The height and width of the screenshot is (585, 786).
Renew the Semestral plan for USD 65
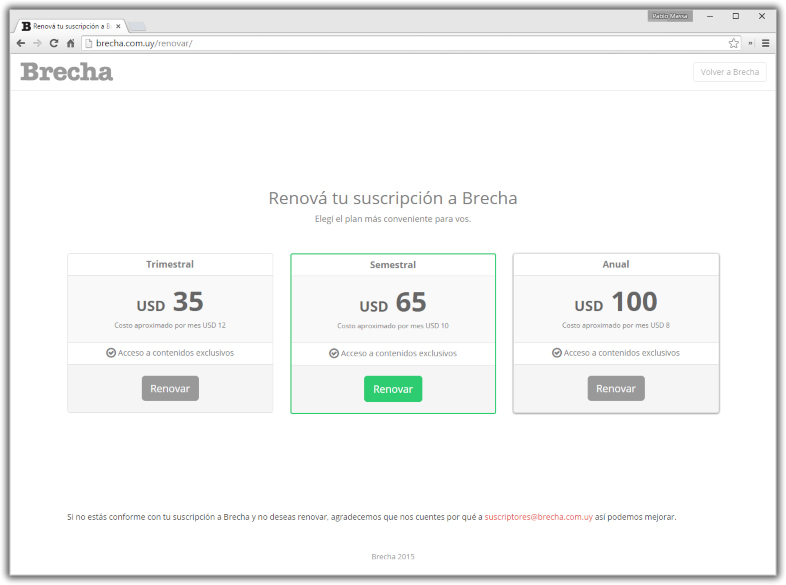click(x=393, y=389)
